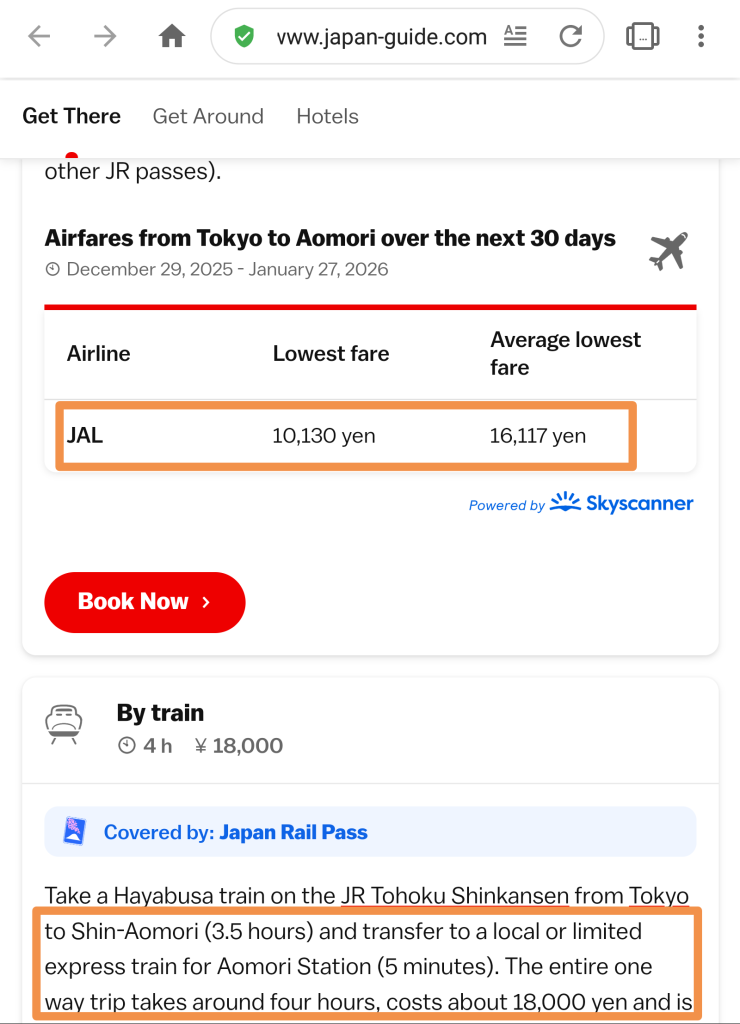Go back with the browser back arrow
Screen dimensions: 740x1024
click(39, 37)
